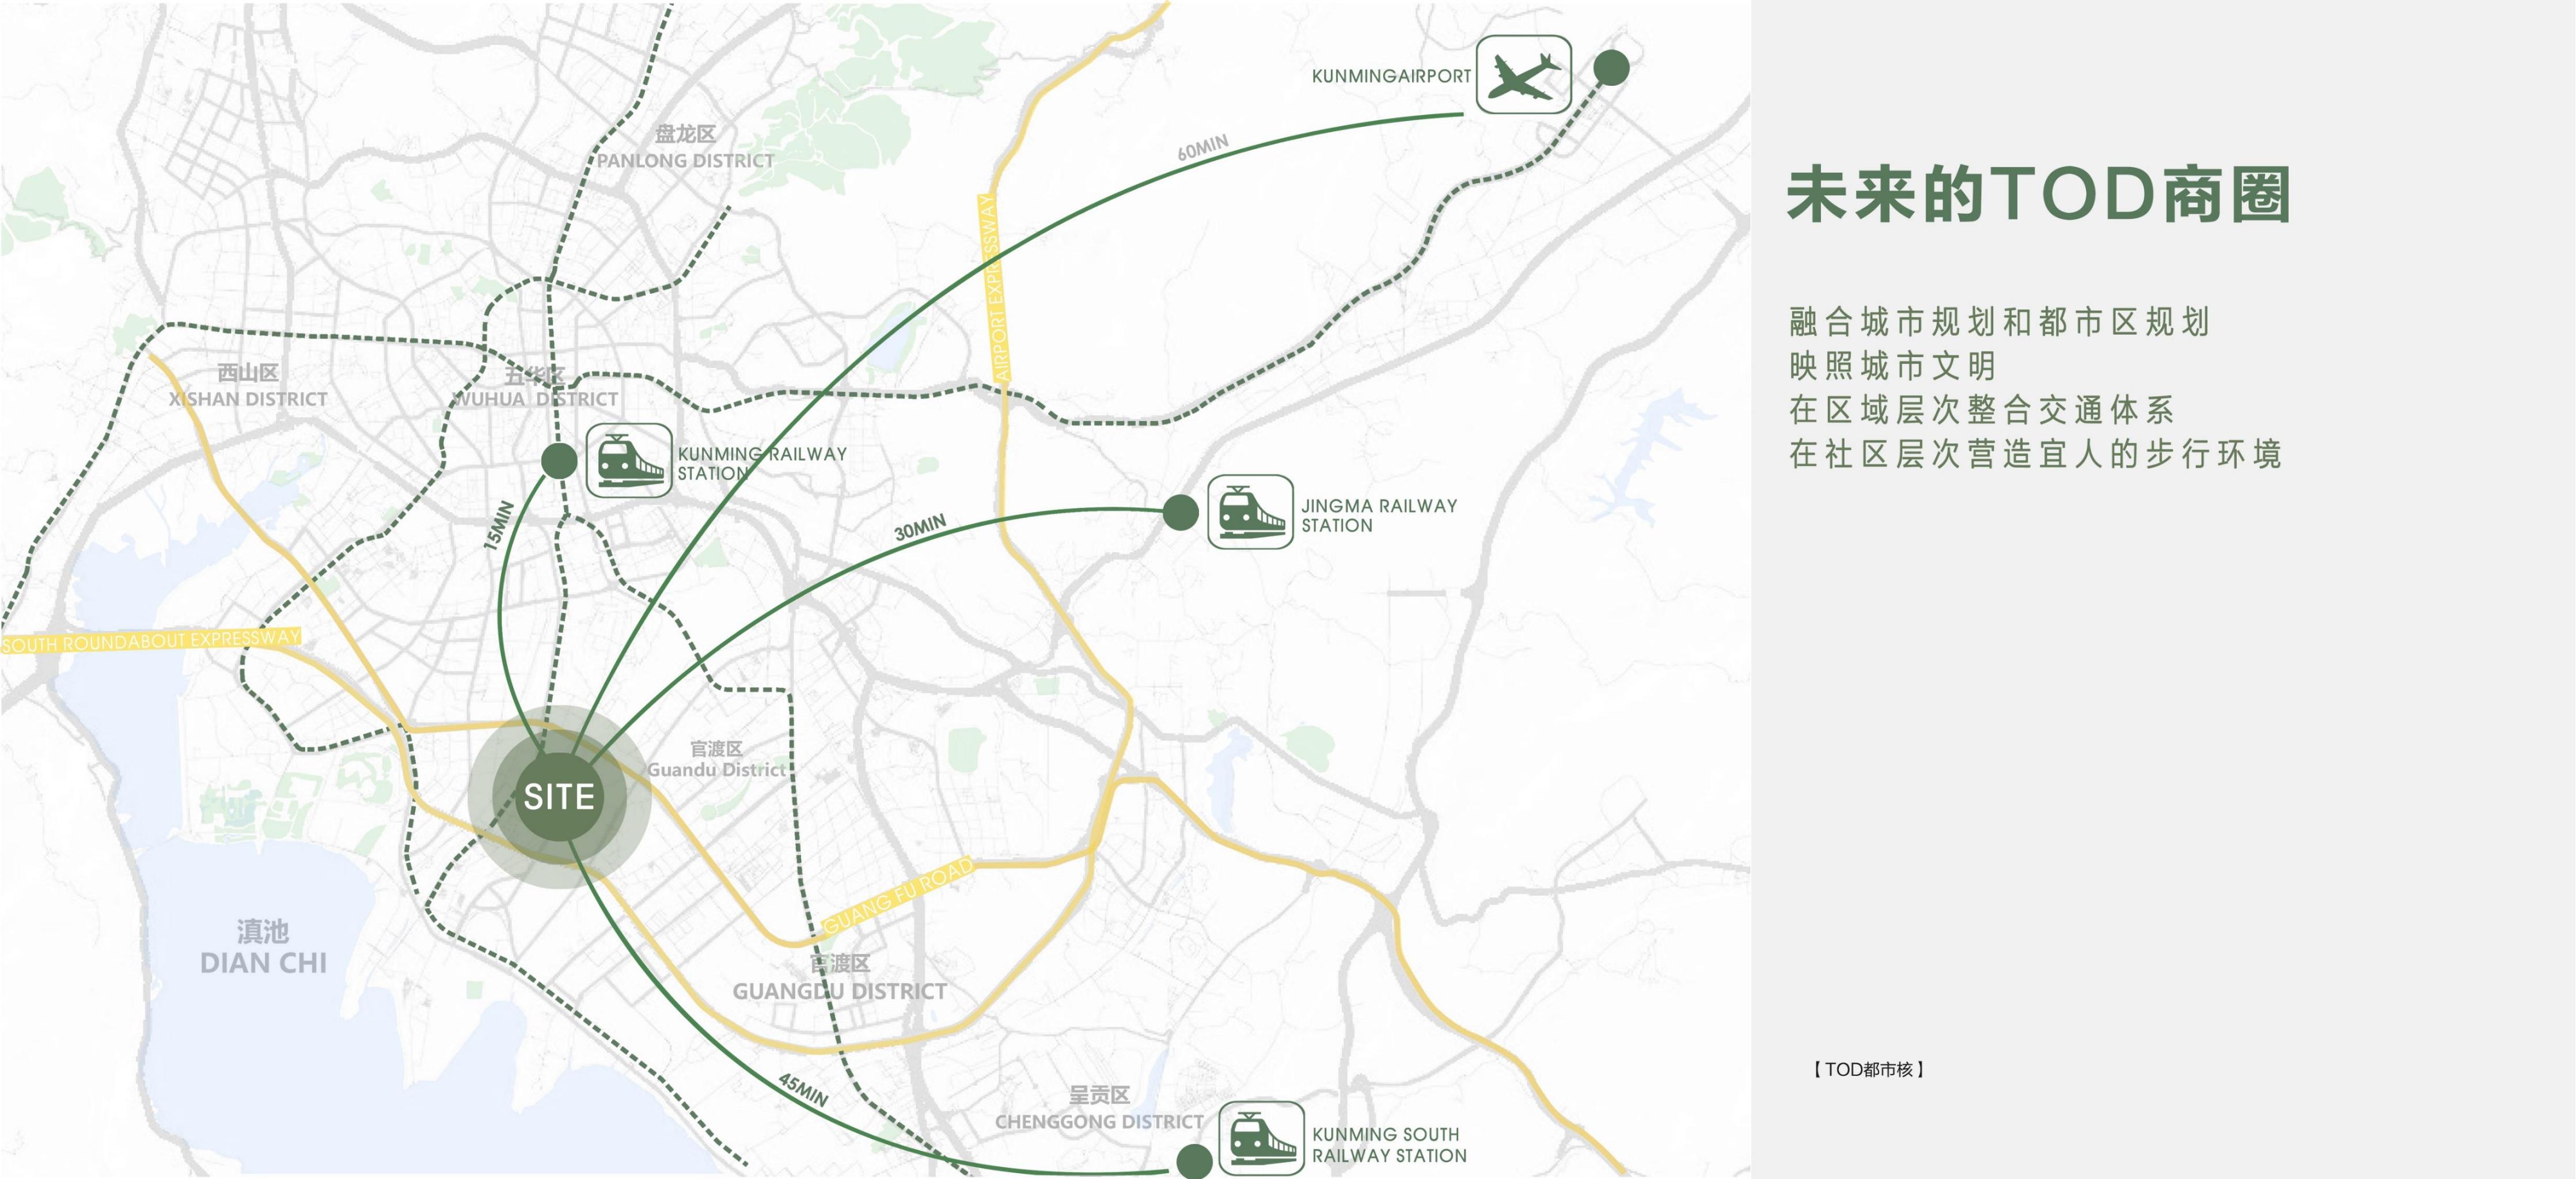Click the Kunming South Railway Station train icon
2576x1179 pixels.
pos(1261,1139)
